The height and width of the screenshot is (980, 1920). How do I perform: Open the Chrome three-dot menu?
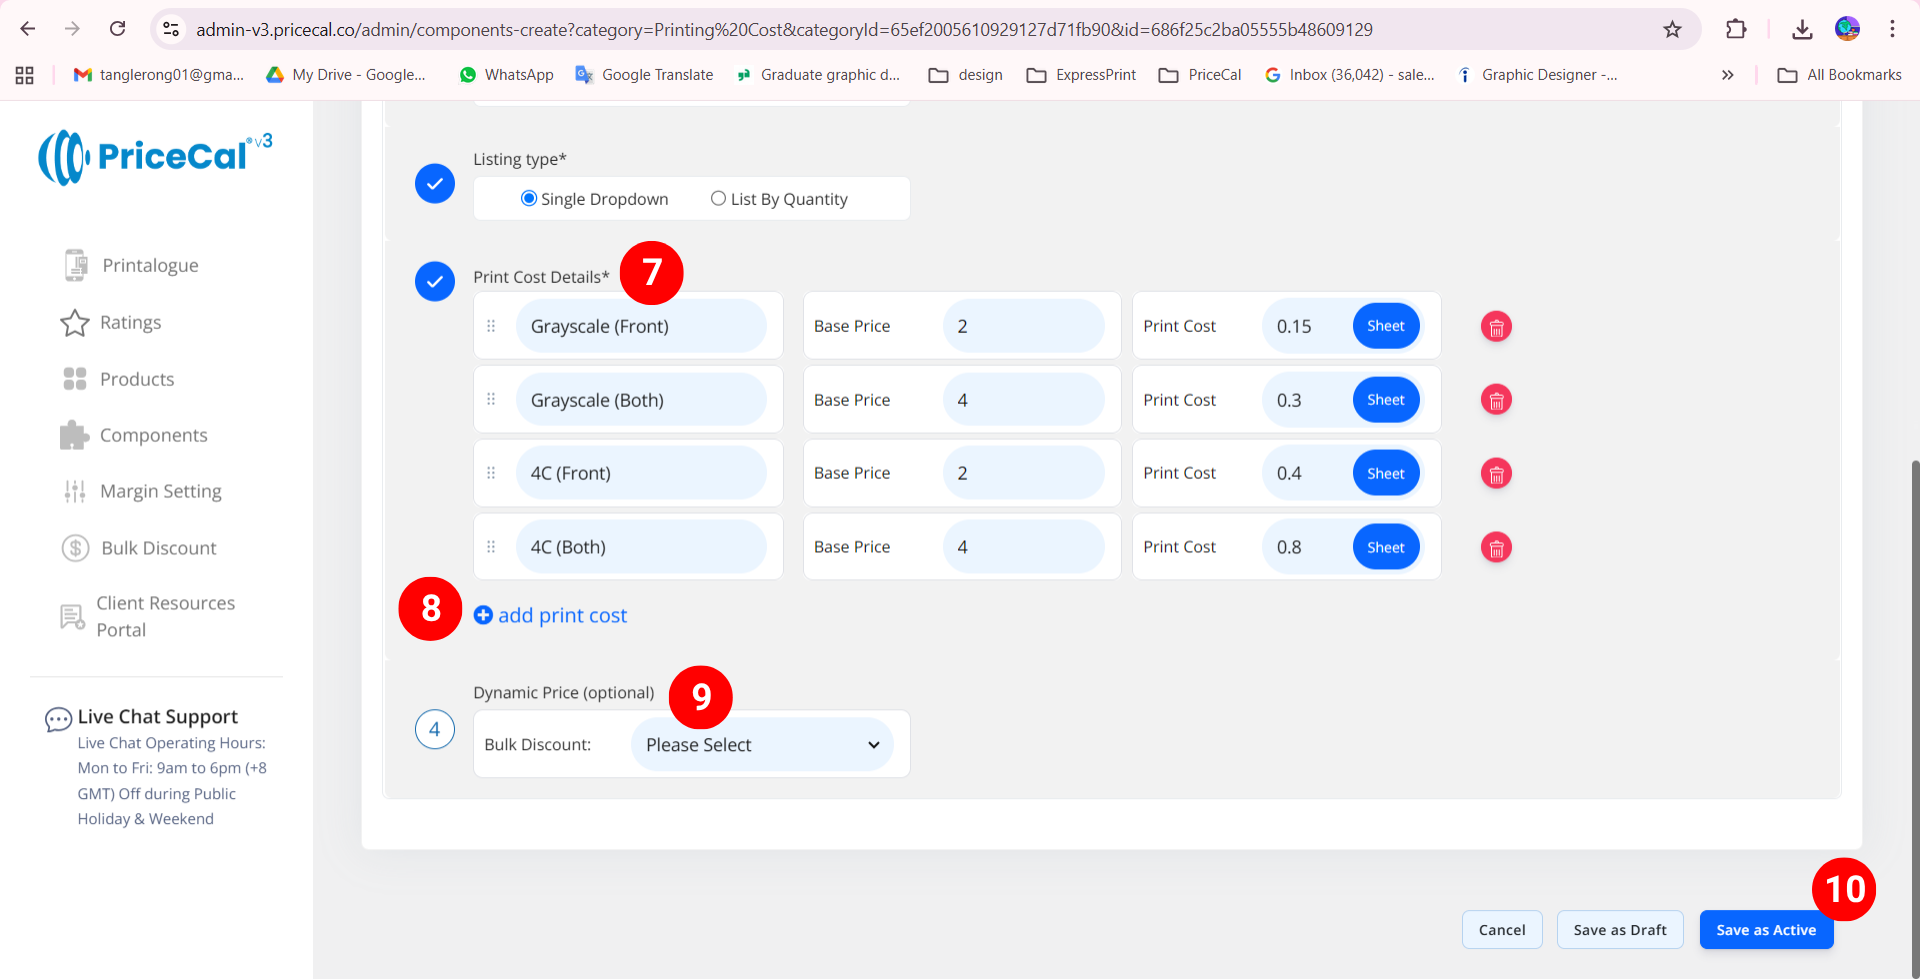1892,29
